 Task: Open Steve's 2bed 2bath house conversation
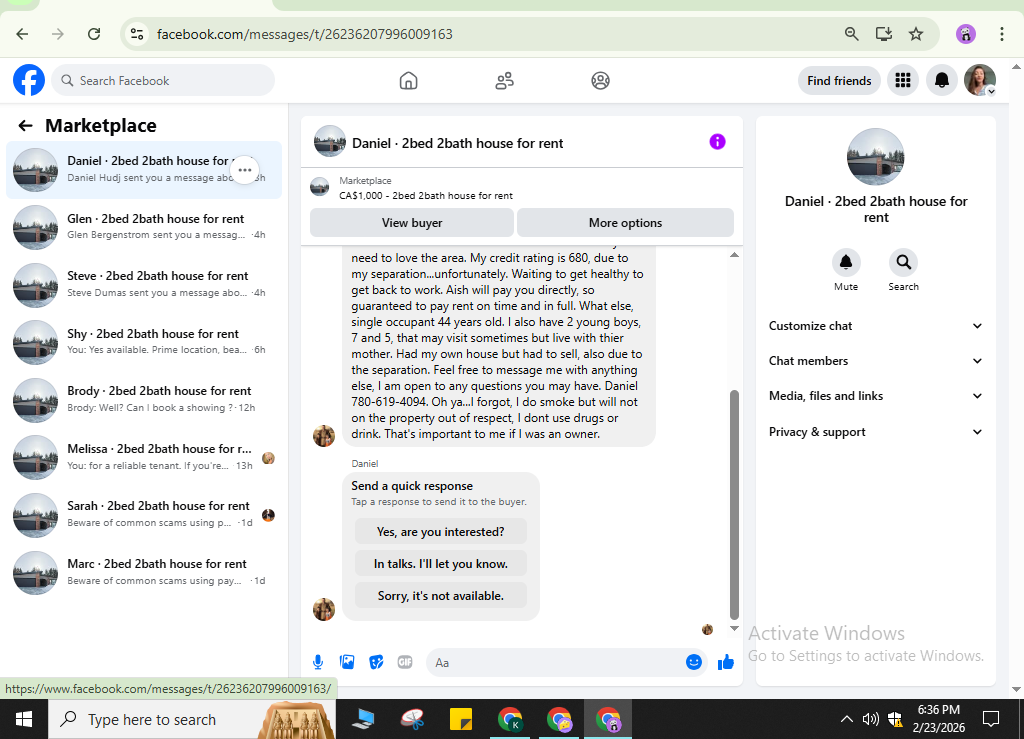[x=144, y=285]
